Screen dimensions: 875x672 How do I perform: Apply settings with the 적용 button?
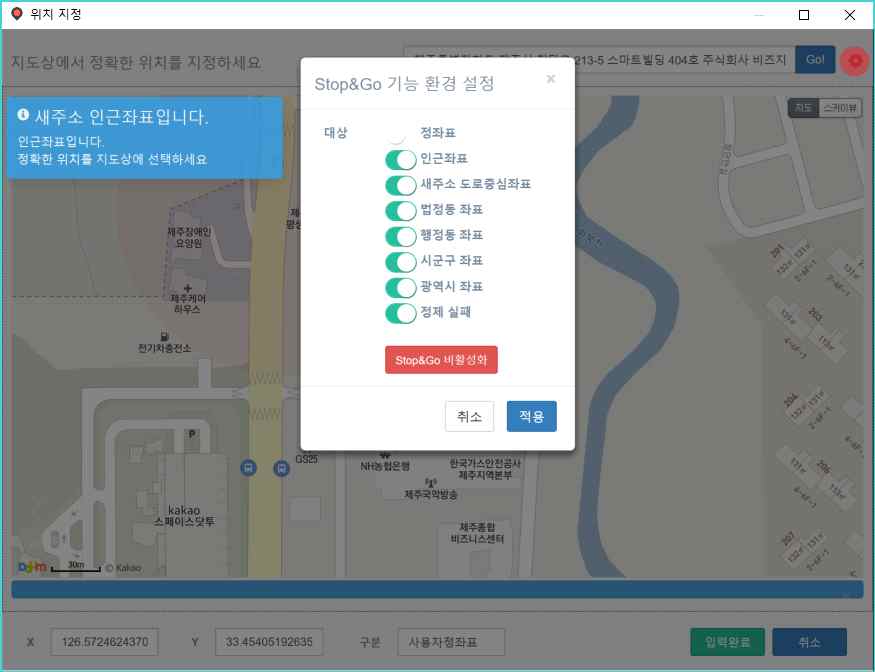click(x=531, y=416)
